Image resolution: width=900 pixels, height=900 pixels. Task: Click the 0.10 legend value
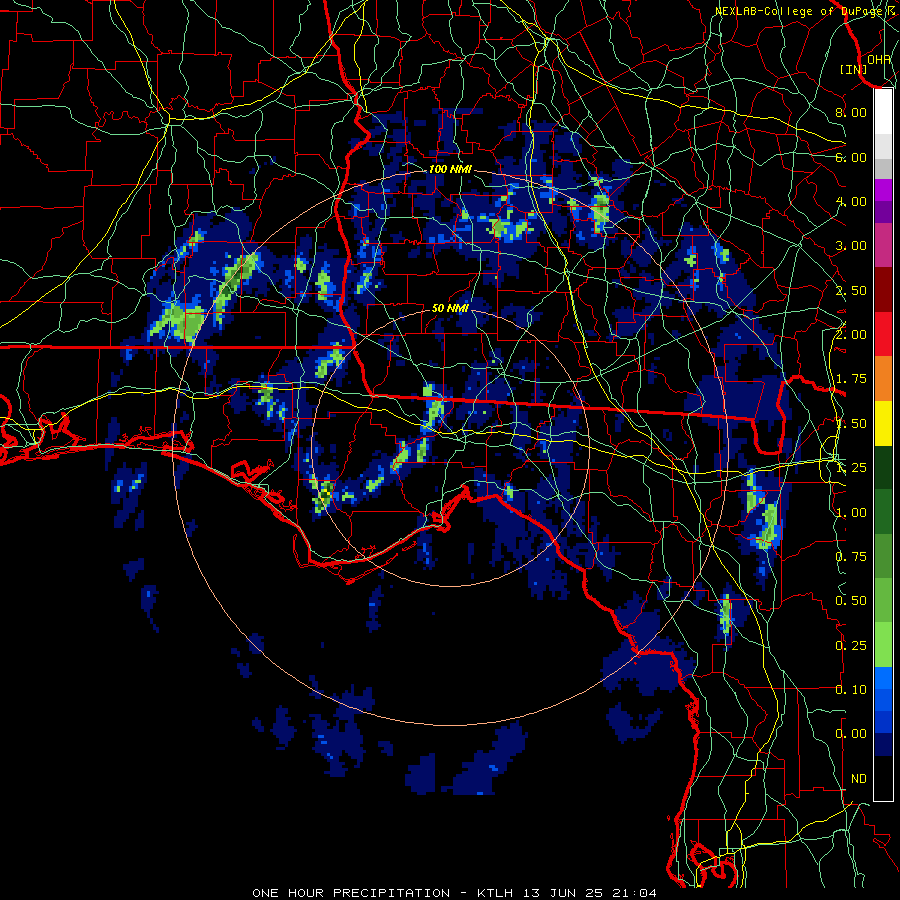coord(851,690)
